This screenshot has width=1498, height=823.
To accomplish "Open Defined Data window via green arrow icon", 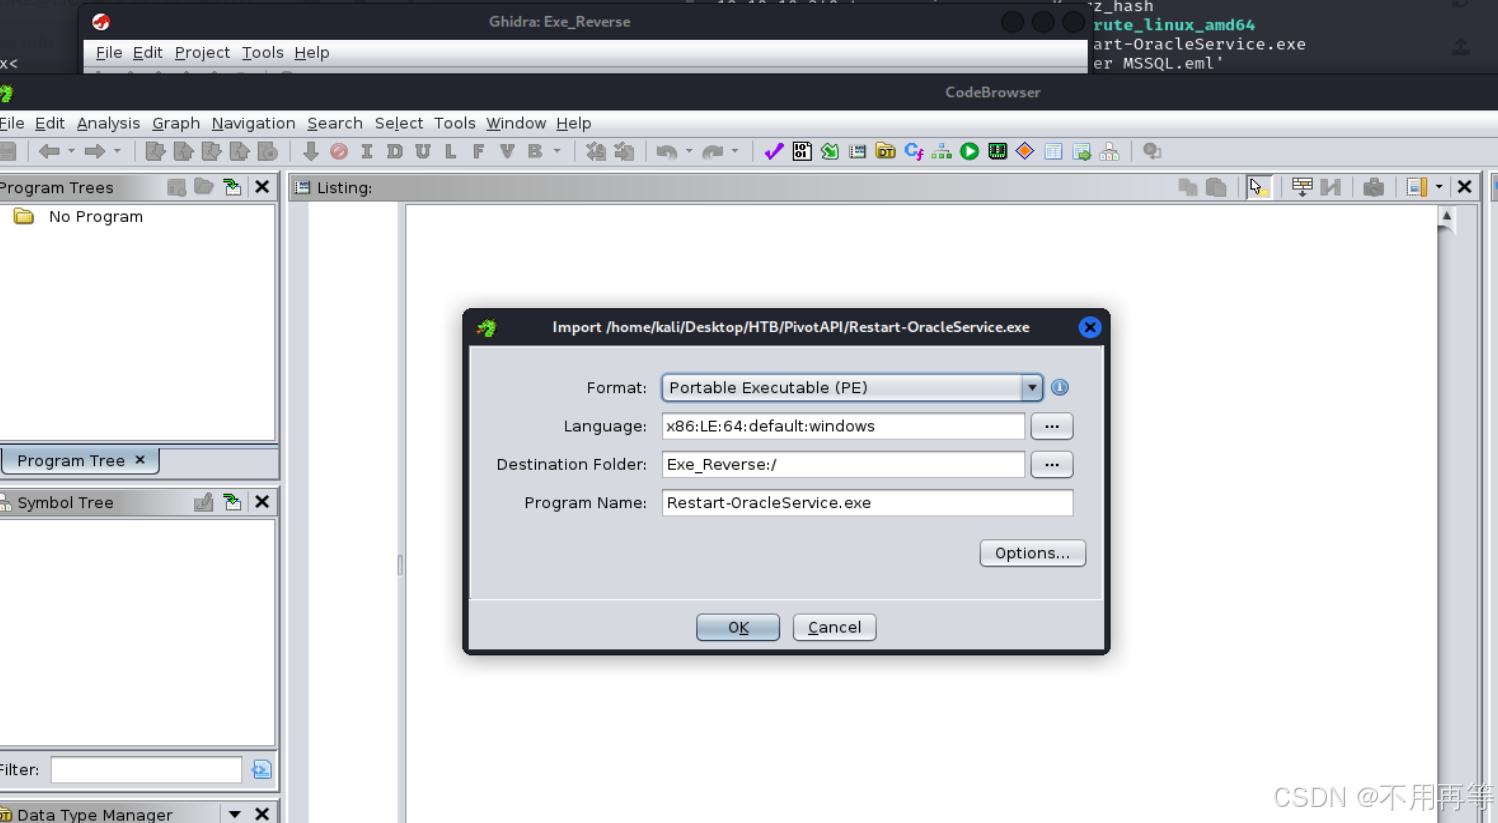I will point(830,151).
